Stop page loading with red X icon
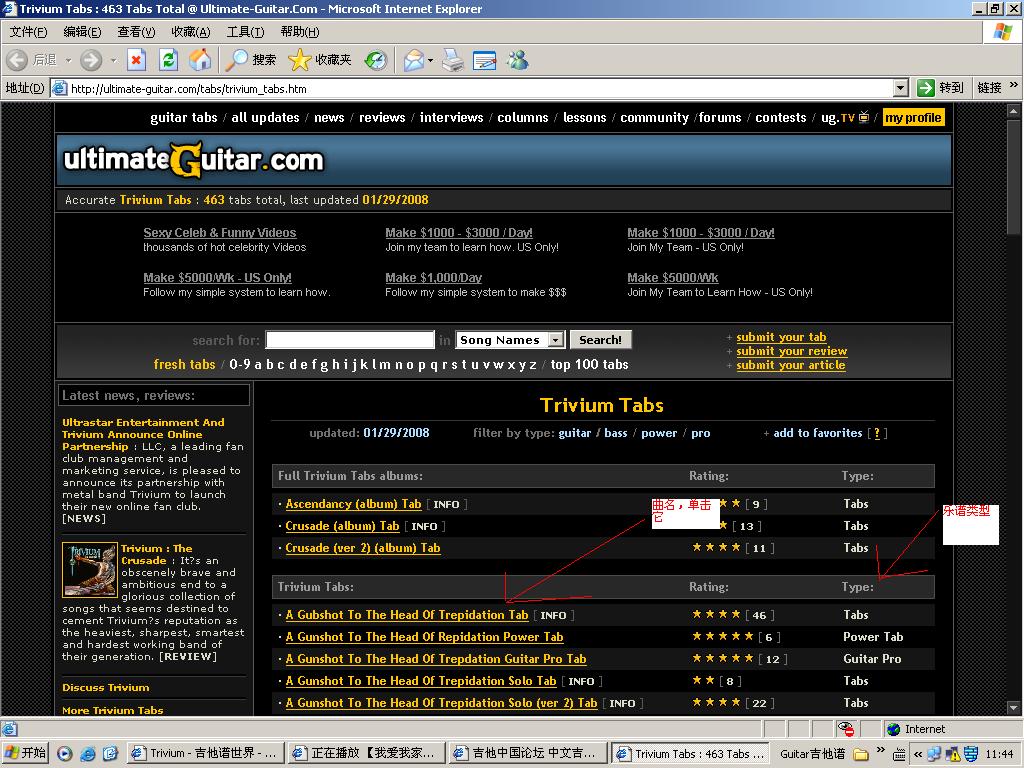This screenshot has height=768, width=1024. (x=136, y=60)
